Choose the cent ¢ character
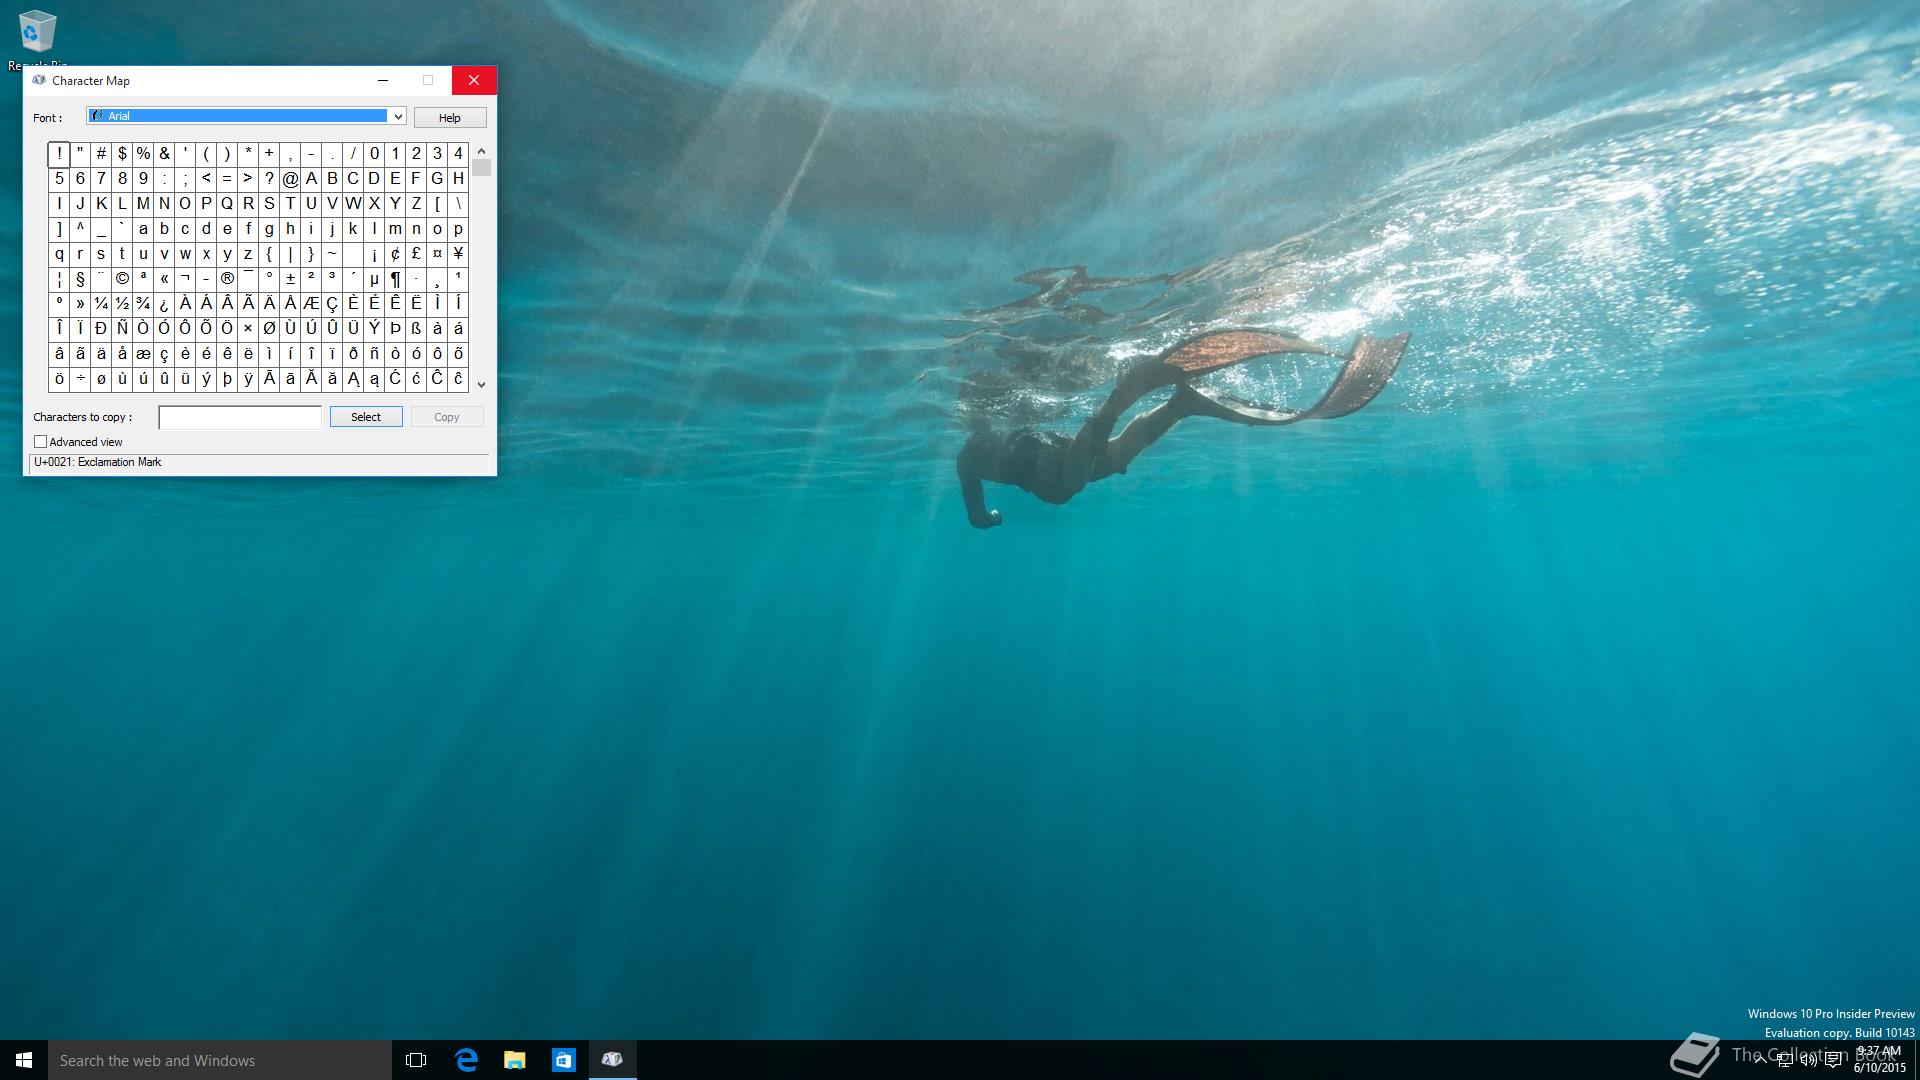 (395, 254)
